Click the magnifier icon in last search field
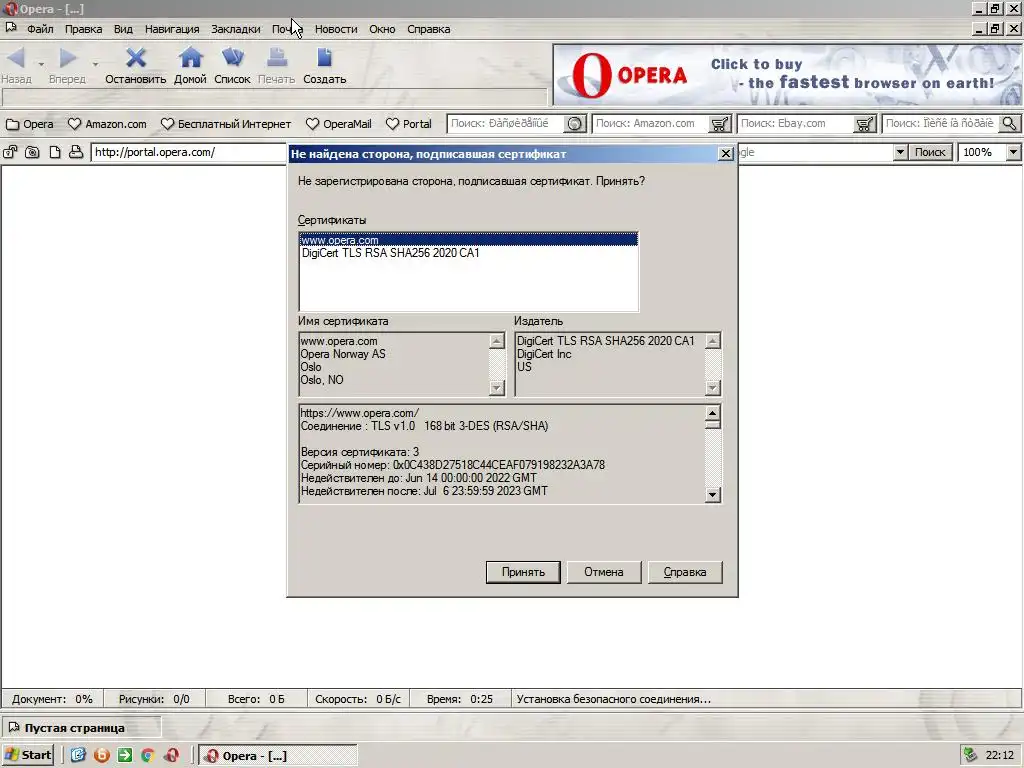Screen dimensions: 1024x768 (x=1010, y=123)
